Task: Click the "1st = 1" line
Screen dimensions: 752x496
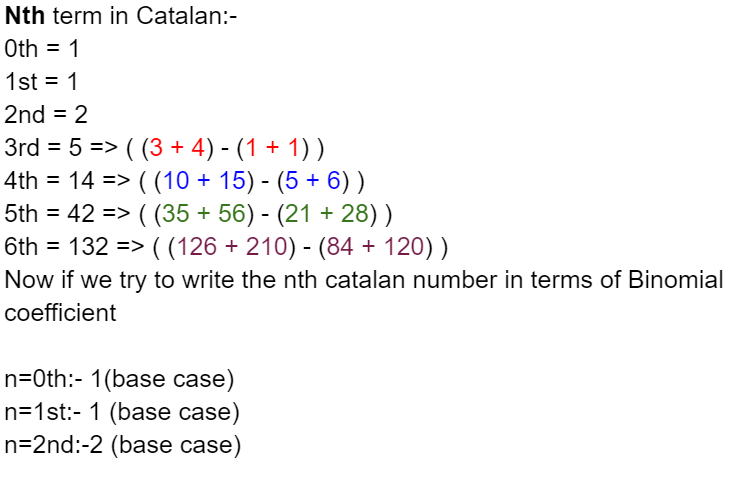Action: click(x=41, y=82)
